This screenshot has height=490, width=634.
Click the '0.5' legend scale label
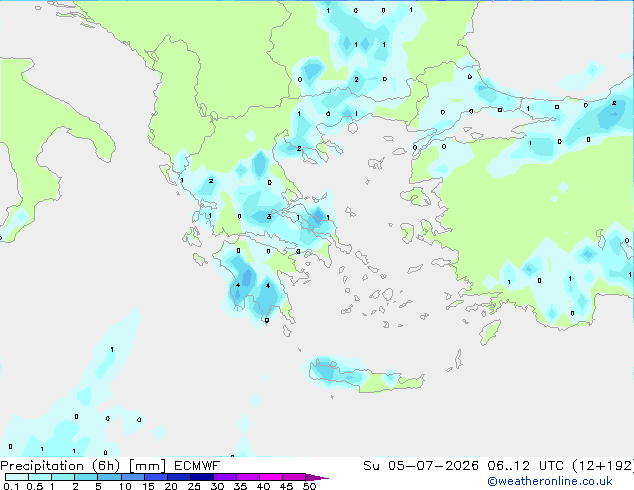(34, 486)
